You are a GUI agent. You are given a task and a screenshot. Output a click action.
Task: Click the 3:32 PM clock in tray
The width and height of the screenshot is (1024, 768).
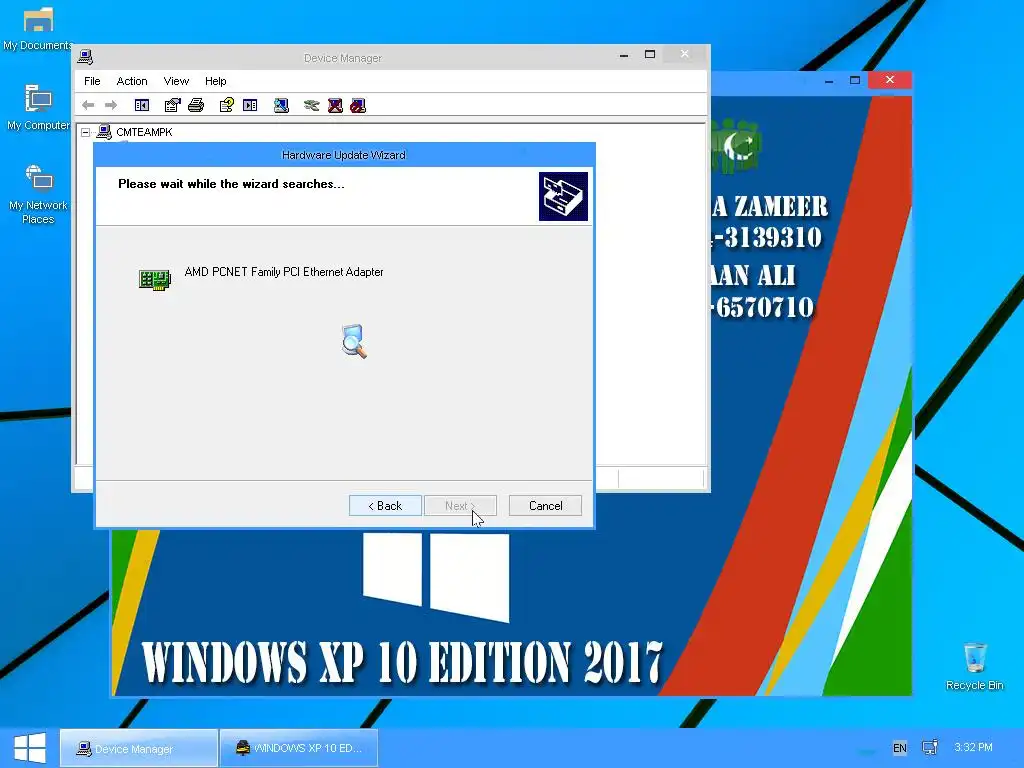click(x=974, y=747)
